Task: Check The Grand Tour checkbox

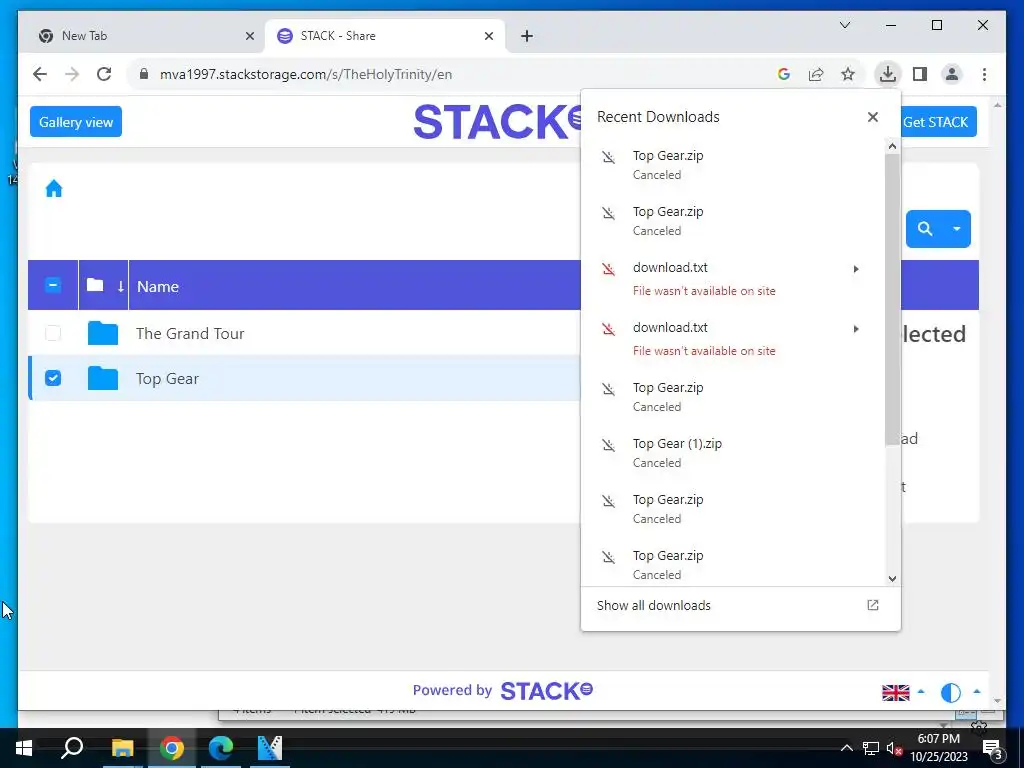Action: point(53,333)
